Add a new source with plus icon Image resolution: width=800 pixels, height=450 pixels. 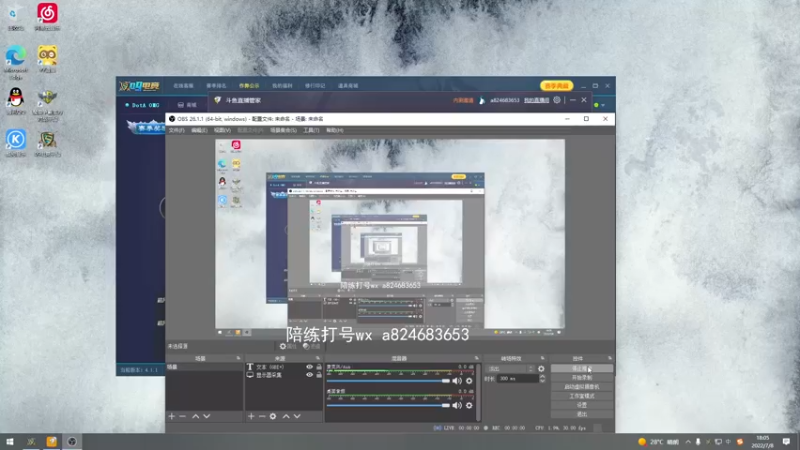251,416
